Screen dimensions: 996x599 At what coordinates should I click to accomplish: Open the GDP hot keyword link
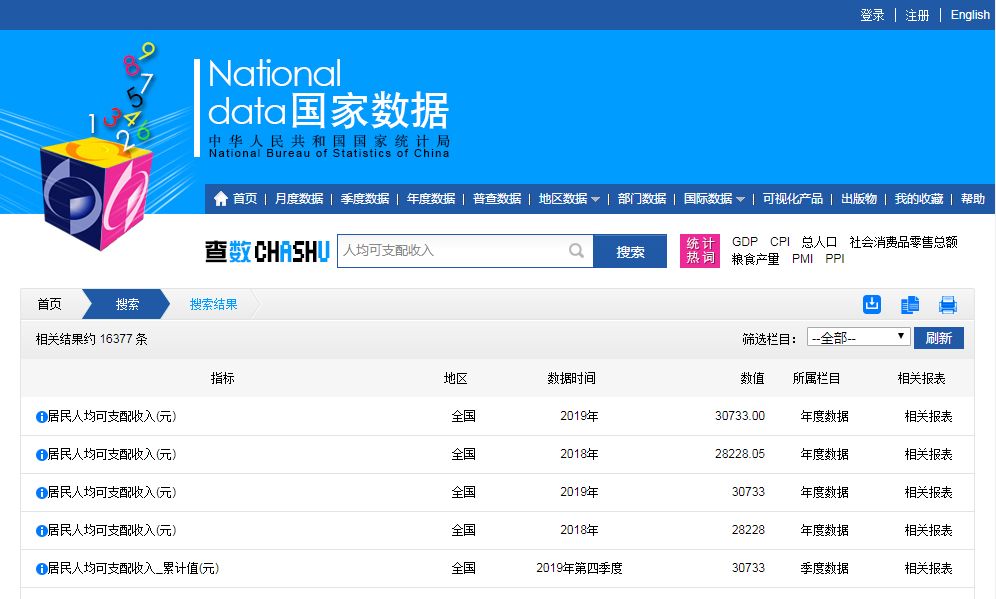tap(744, 241)
